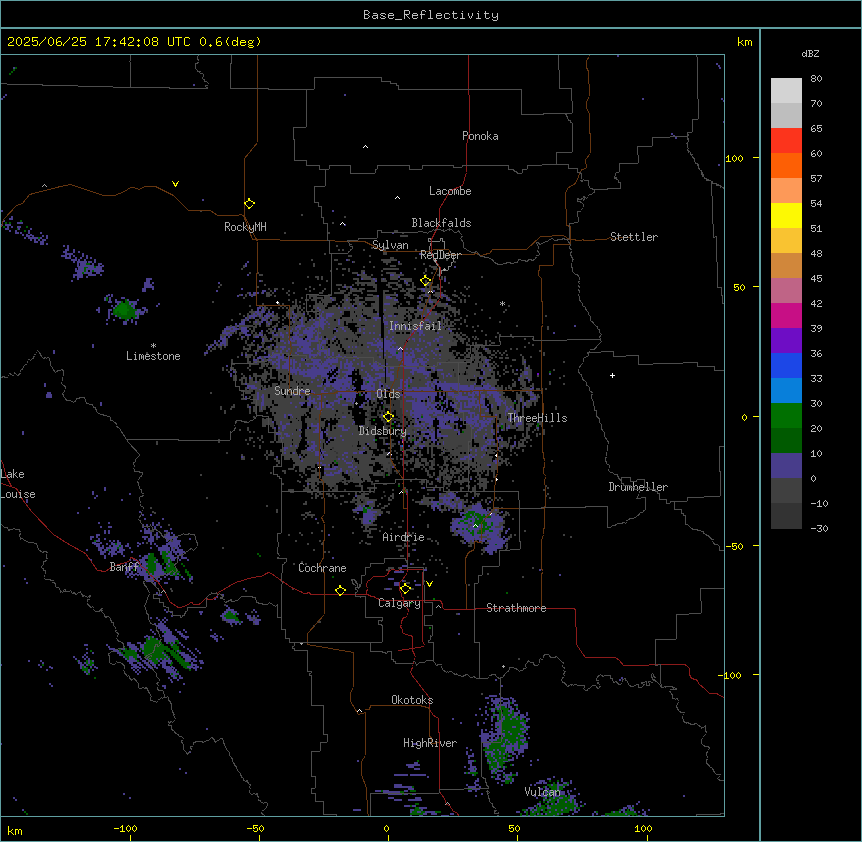The height and width of the screenshot is (842, 862).
Task: Click the Strathmore label
Action: (x=516, y=608)
